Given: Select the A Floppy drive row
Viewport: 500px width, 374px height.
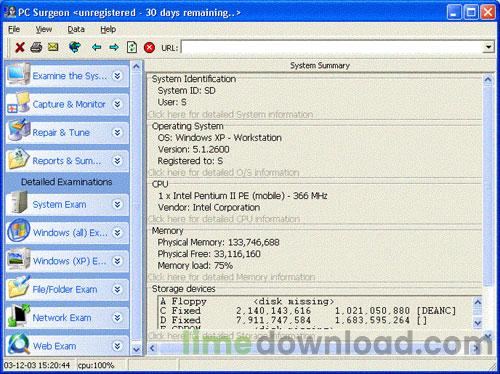Looking at the screenshot, I should tap(247, 301).
